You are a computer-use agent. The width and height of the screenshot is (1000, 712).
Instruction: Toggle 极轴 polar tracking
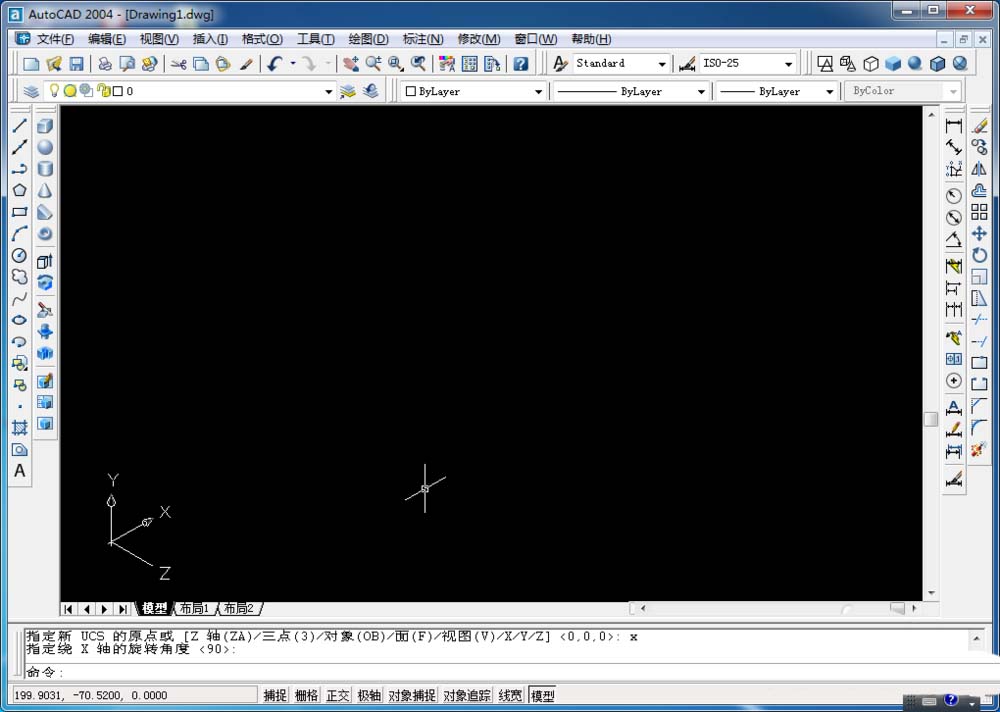(369, 695)
